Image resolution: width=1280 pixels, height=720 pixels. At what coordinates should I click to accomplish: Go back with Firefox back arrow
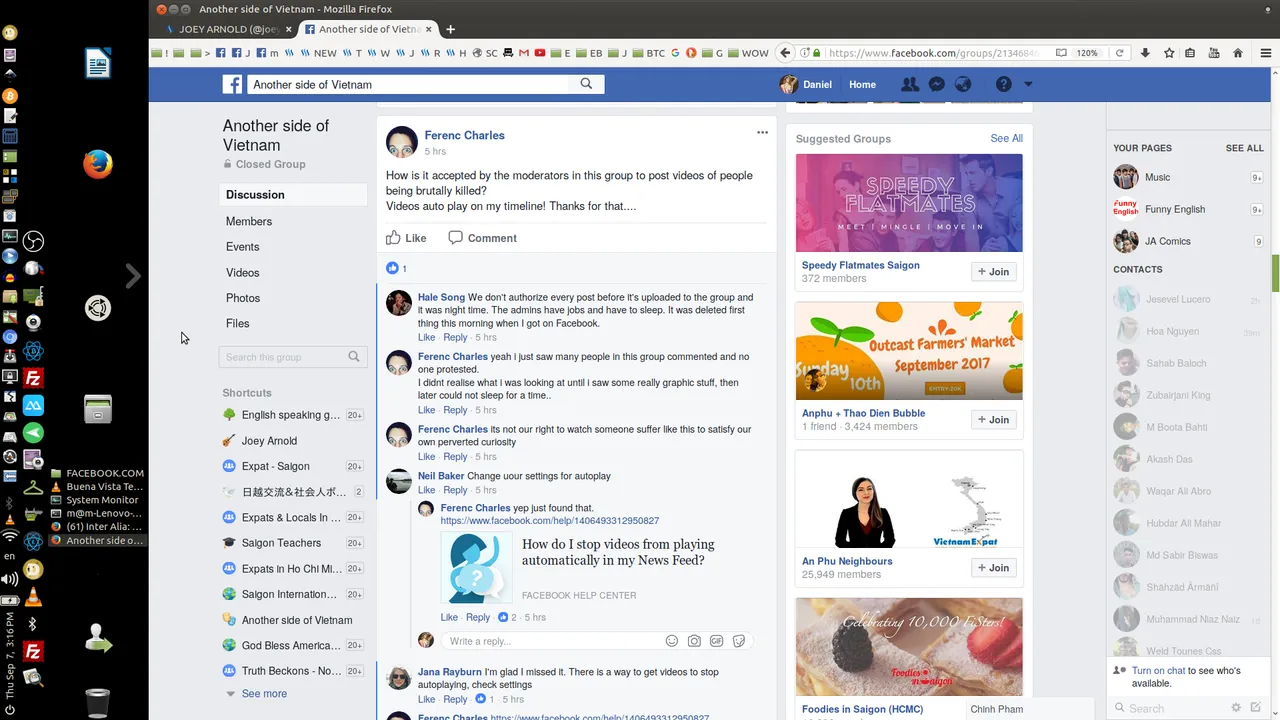pos(786,53)
